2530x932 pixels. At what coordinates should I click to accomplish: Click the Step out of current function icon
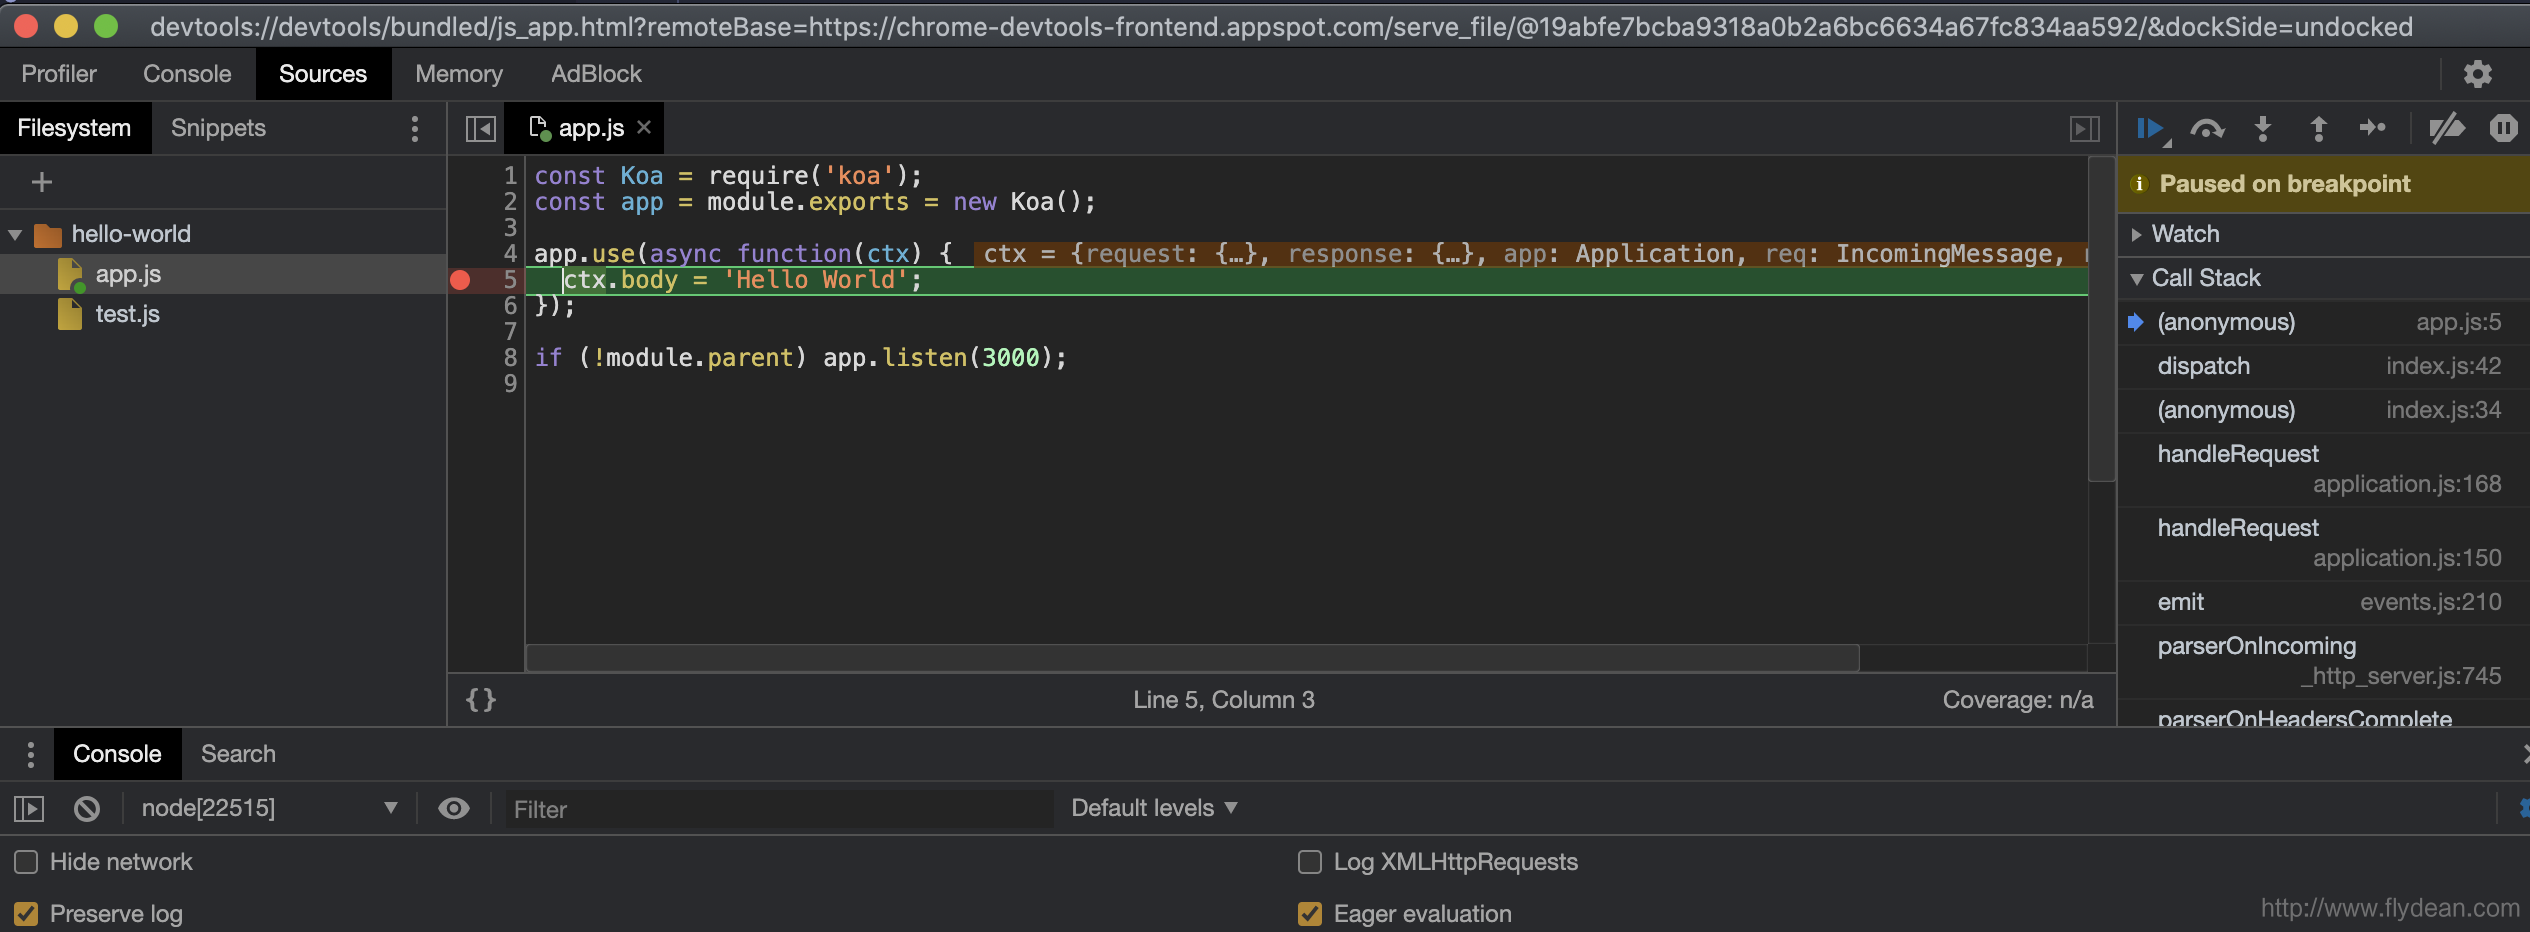[2318, 128]
